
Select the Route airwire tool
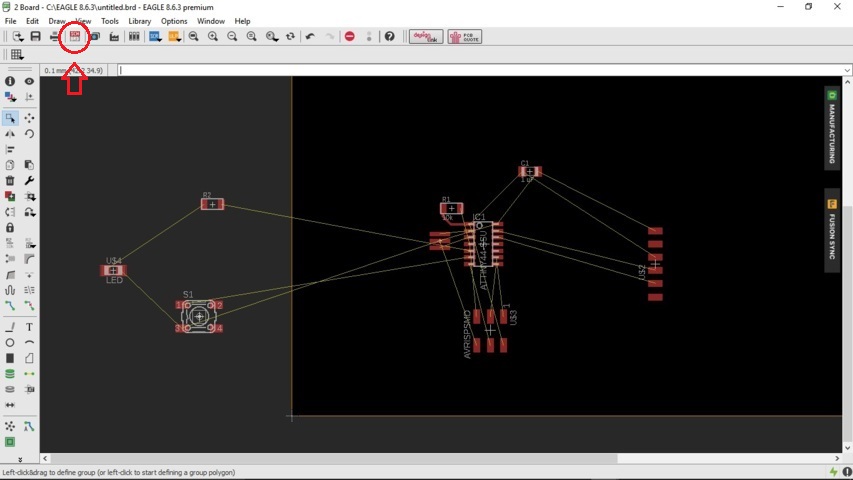[x=10, y=306]
